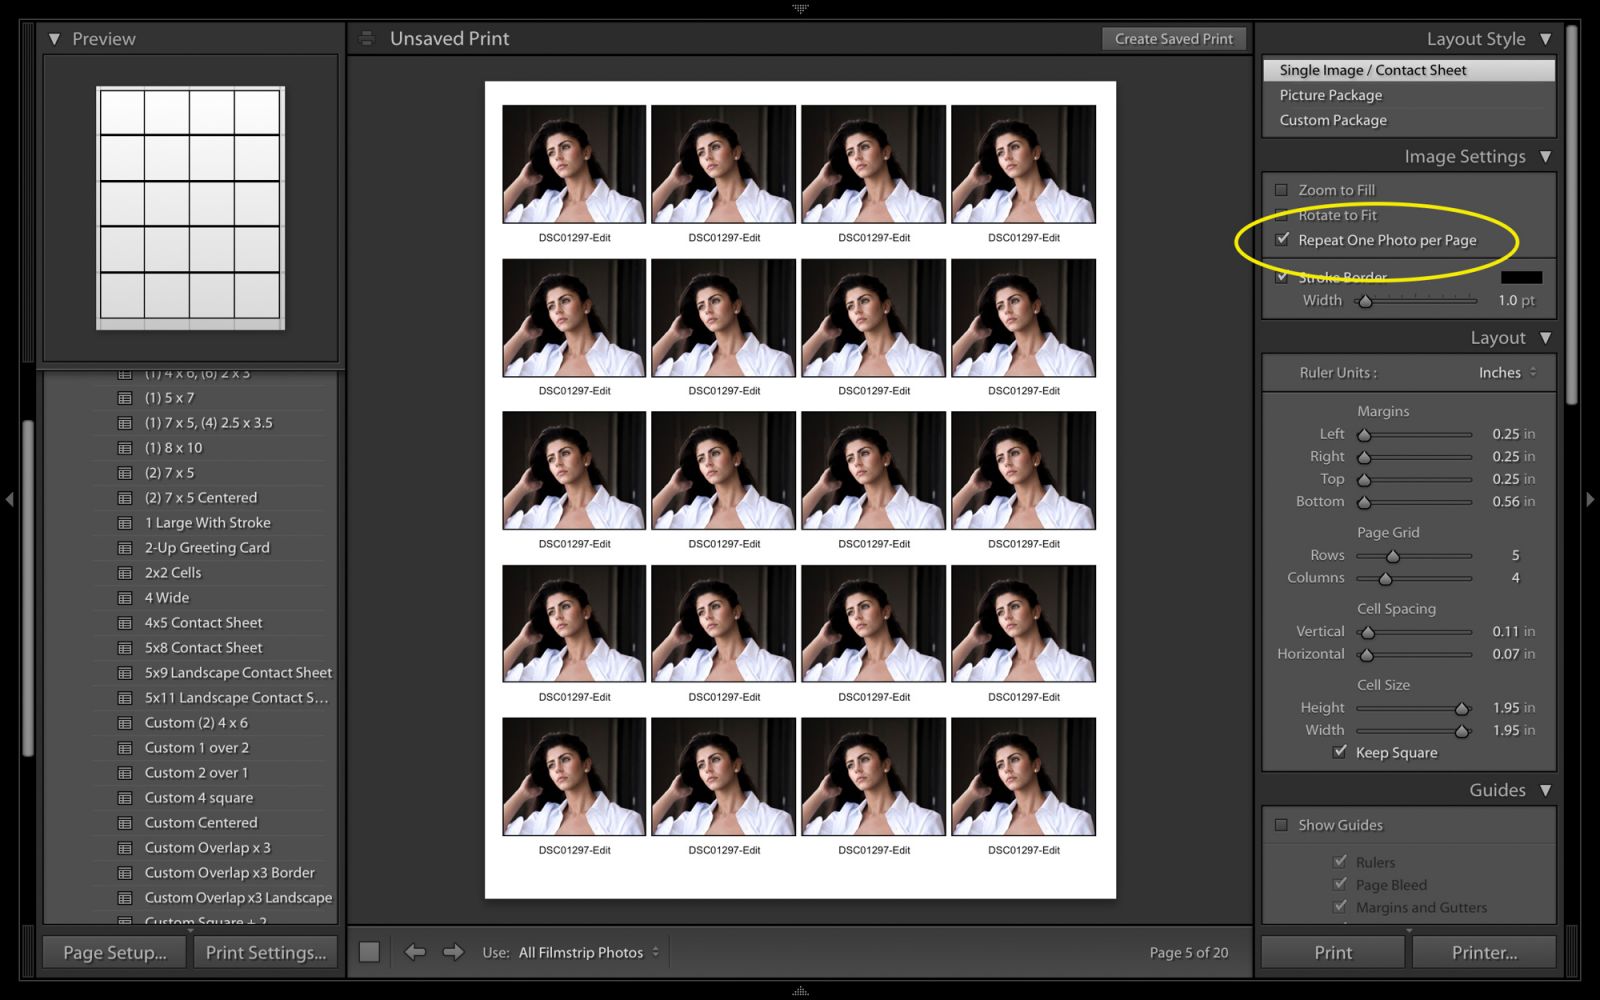Click the stop square icon in the toolbar
The width and height of the screenshot is (1600, 1000).
tap(369, 952)
